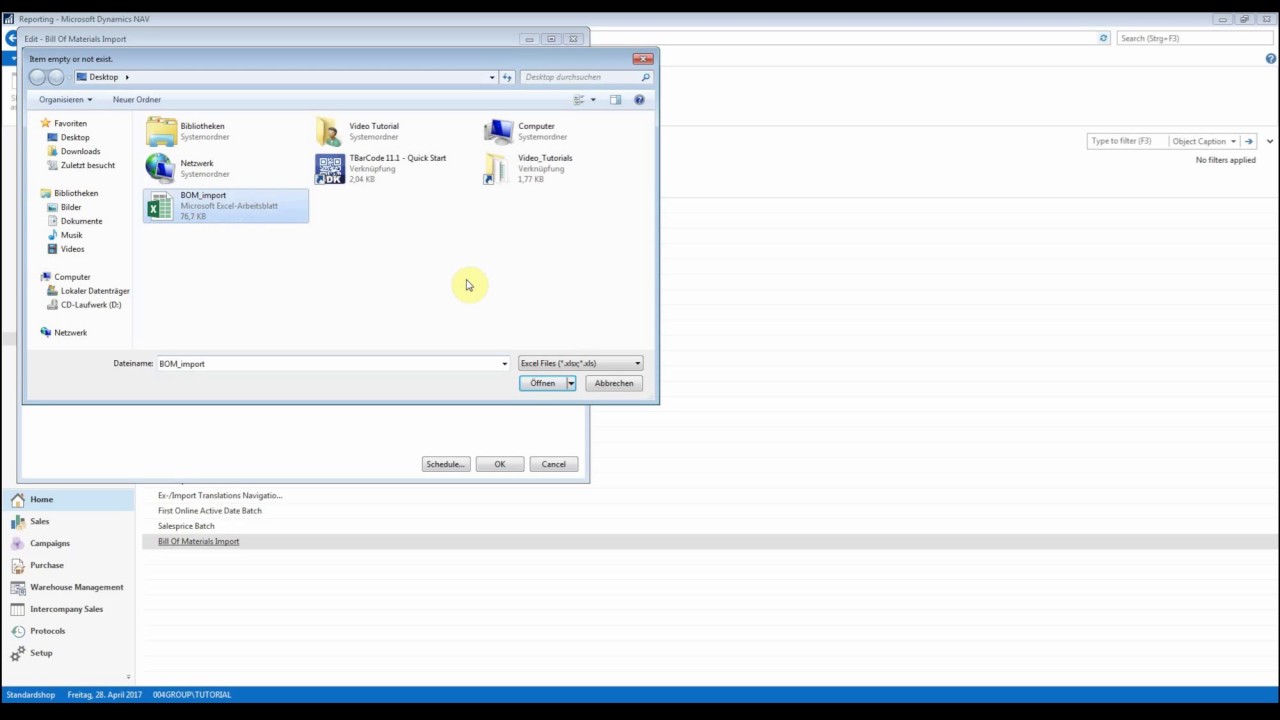The height and width of the screenshot is (720, 1280).
Task: Click the Forward navigation arrow in file dialog
Action: point(56,77)
